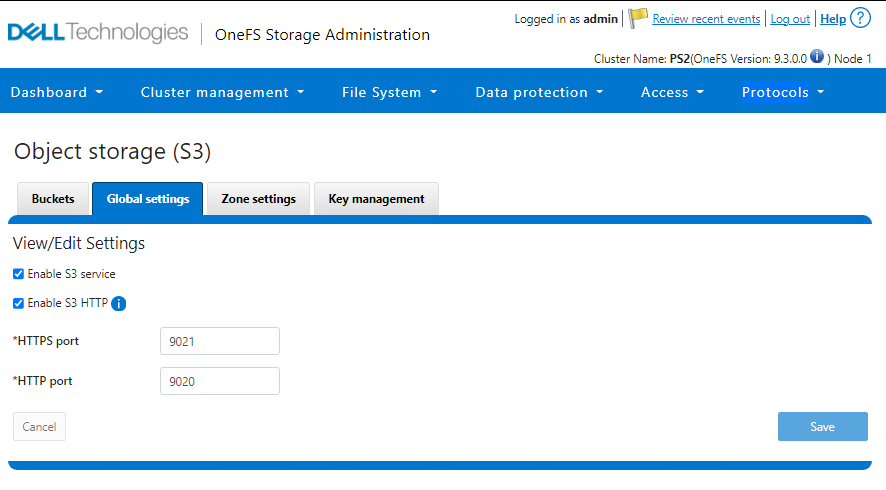
Task: Open the Protocols dropdown menu
Action: coord(782,92)
